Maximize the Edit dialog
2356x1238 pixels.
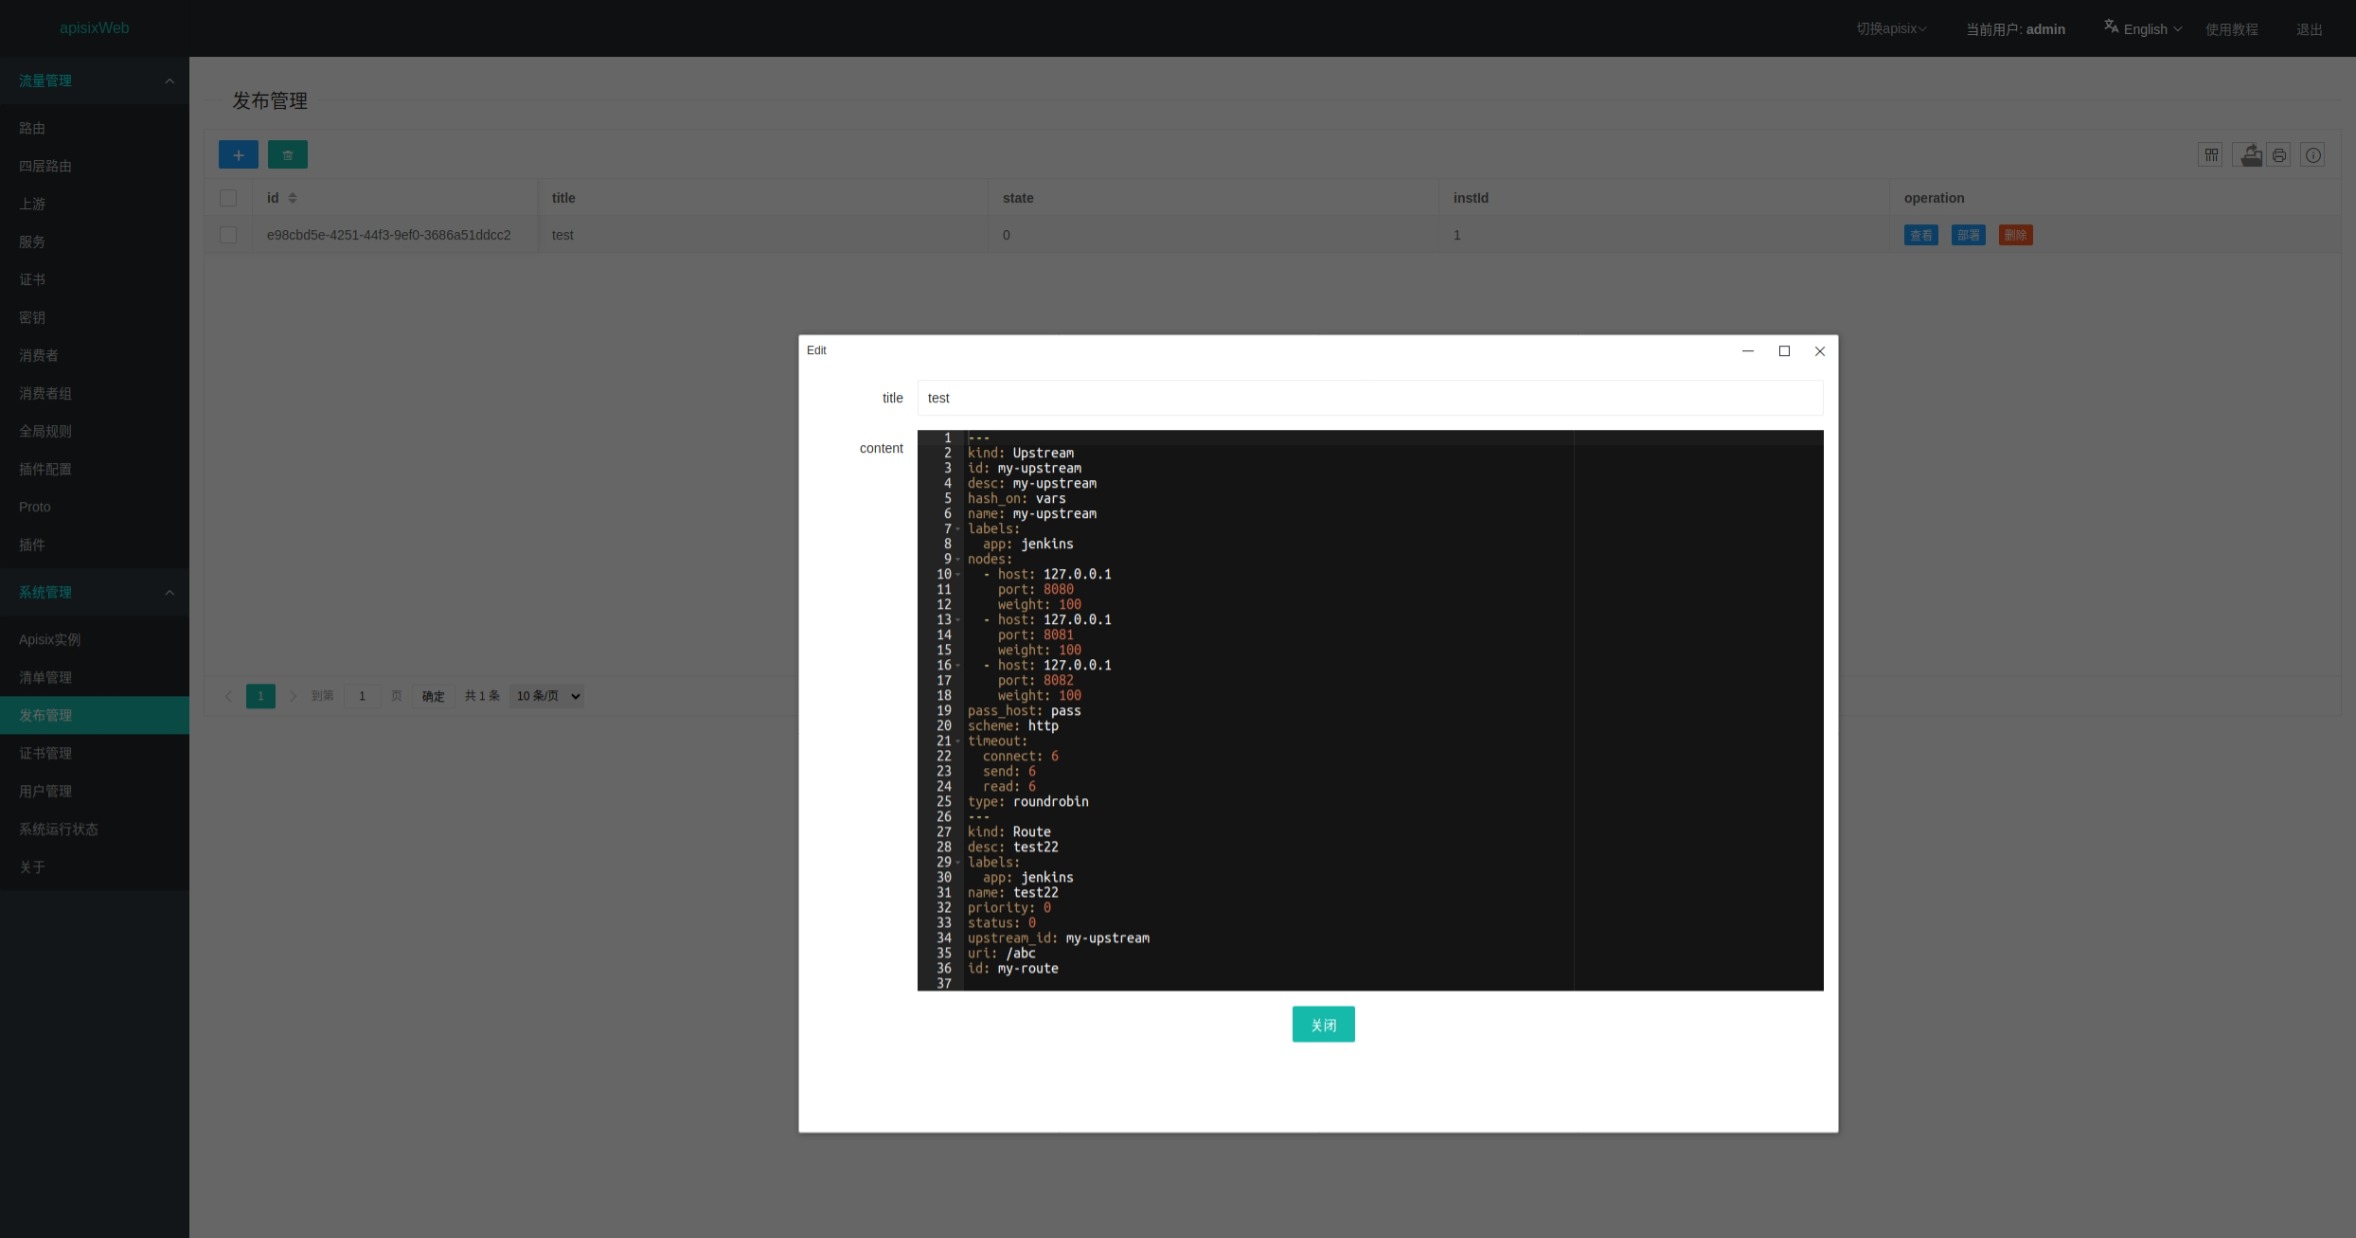1784,351
